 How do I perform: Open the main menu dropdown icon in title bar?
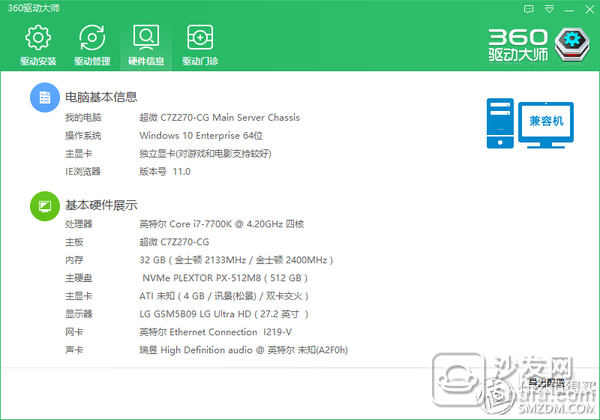click(549, 9)
